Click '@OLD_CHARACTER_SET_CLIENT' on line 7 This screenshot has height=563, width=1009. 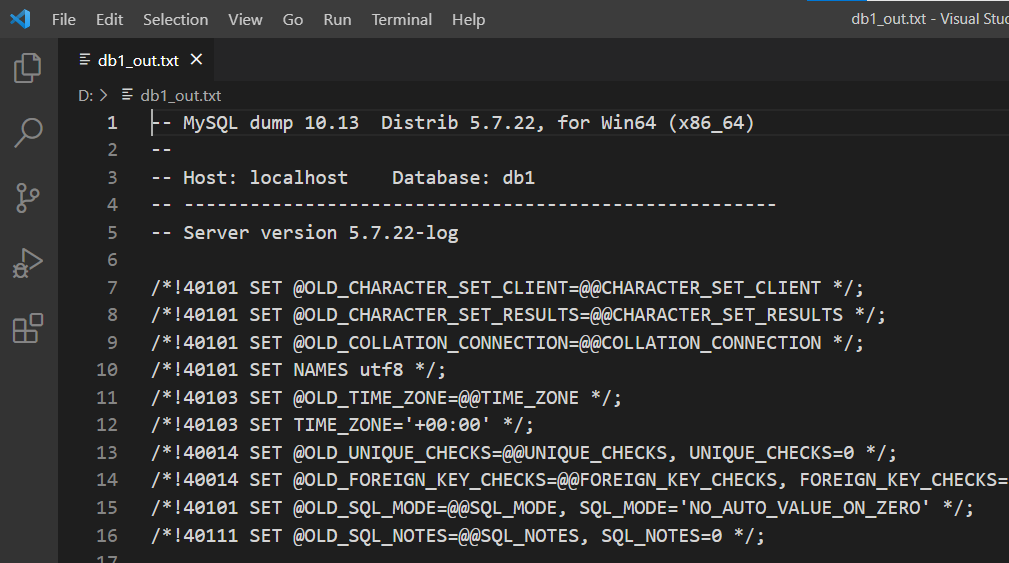(x=430, y=288)
